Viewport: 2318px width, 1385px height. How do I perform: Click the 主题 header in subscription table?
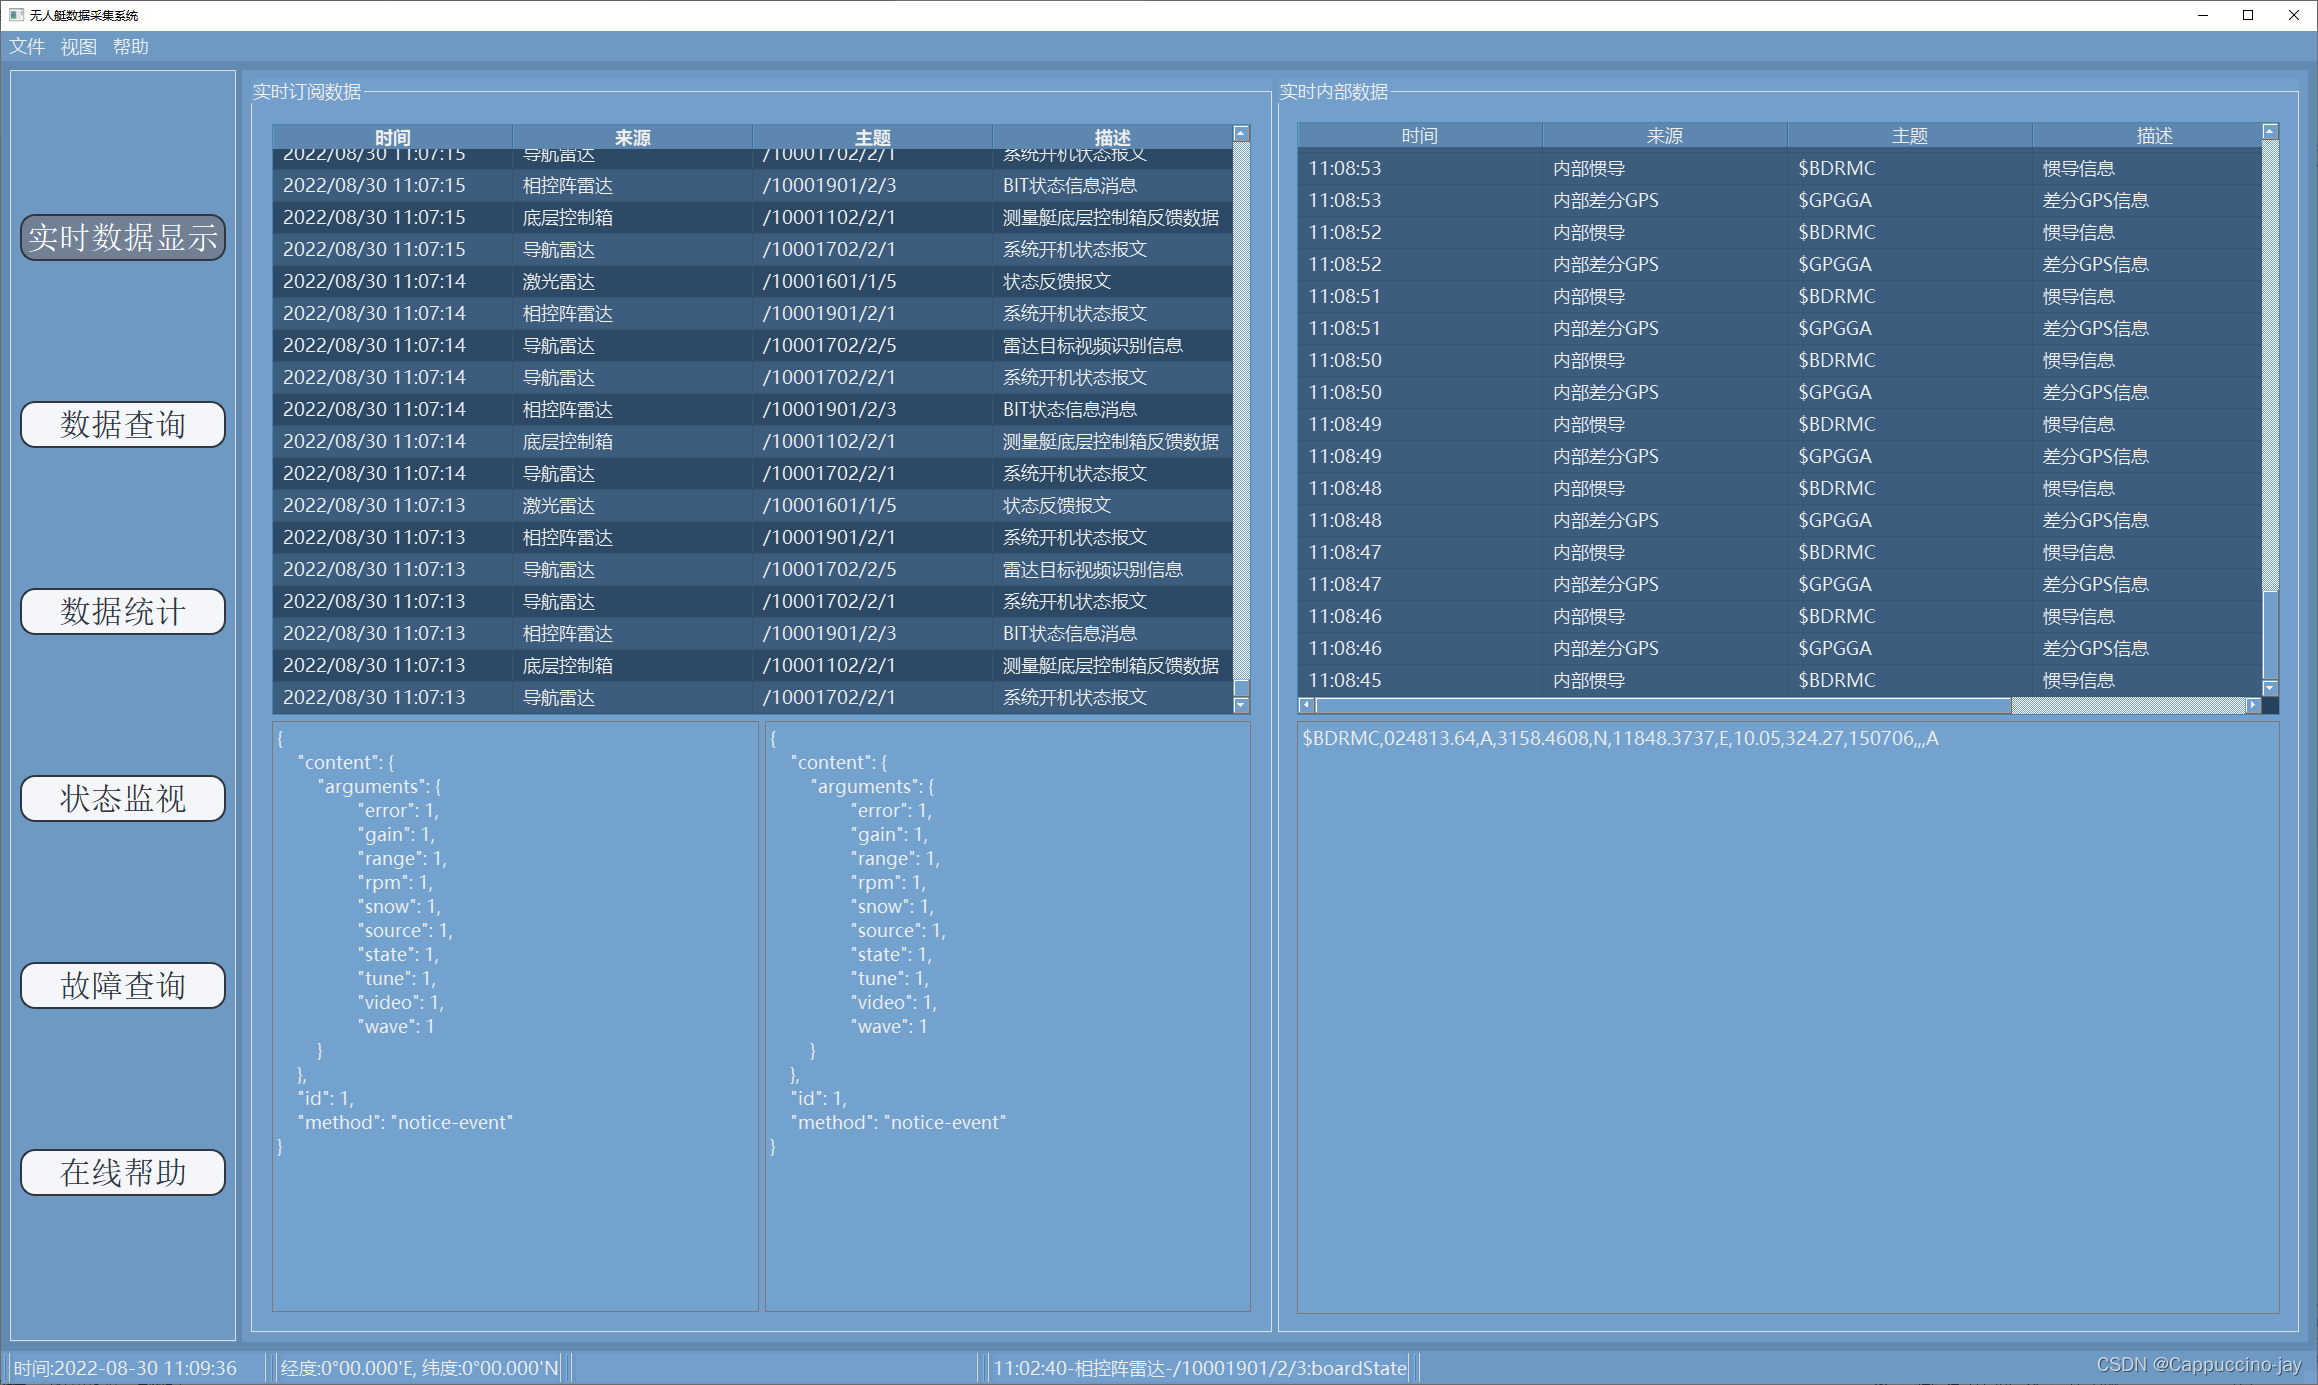[873, 137]
